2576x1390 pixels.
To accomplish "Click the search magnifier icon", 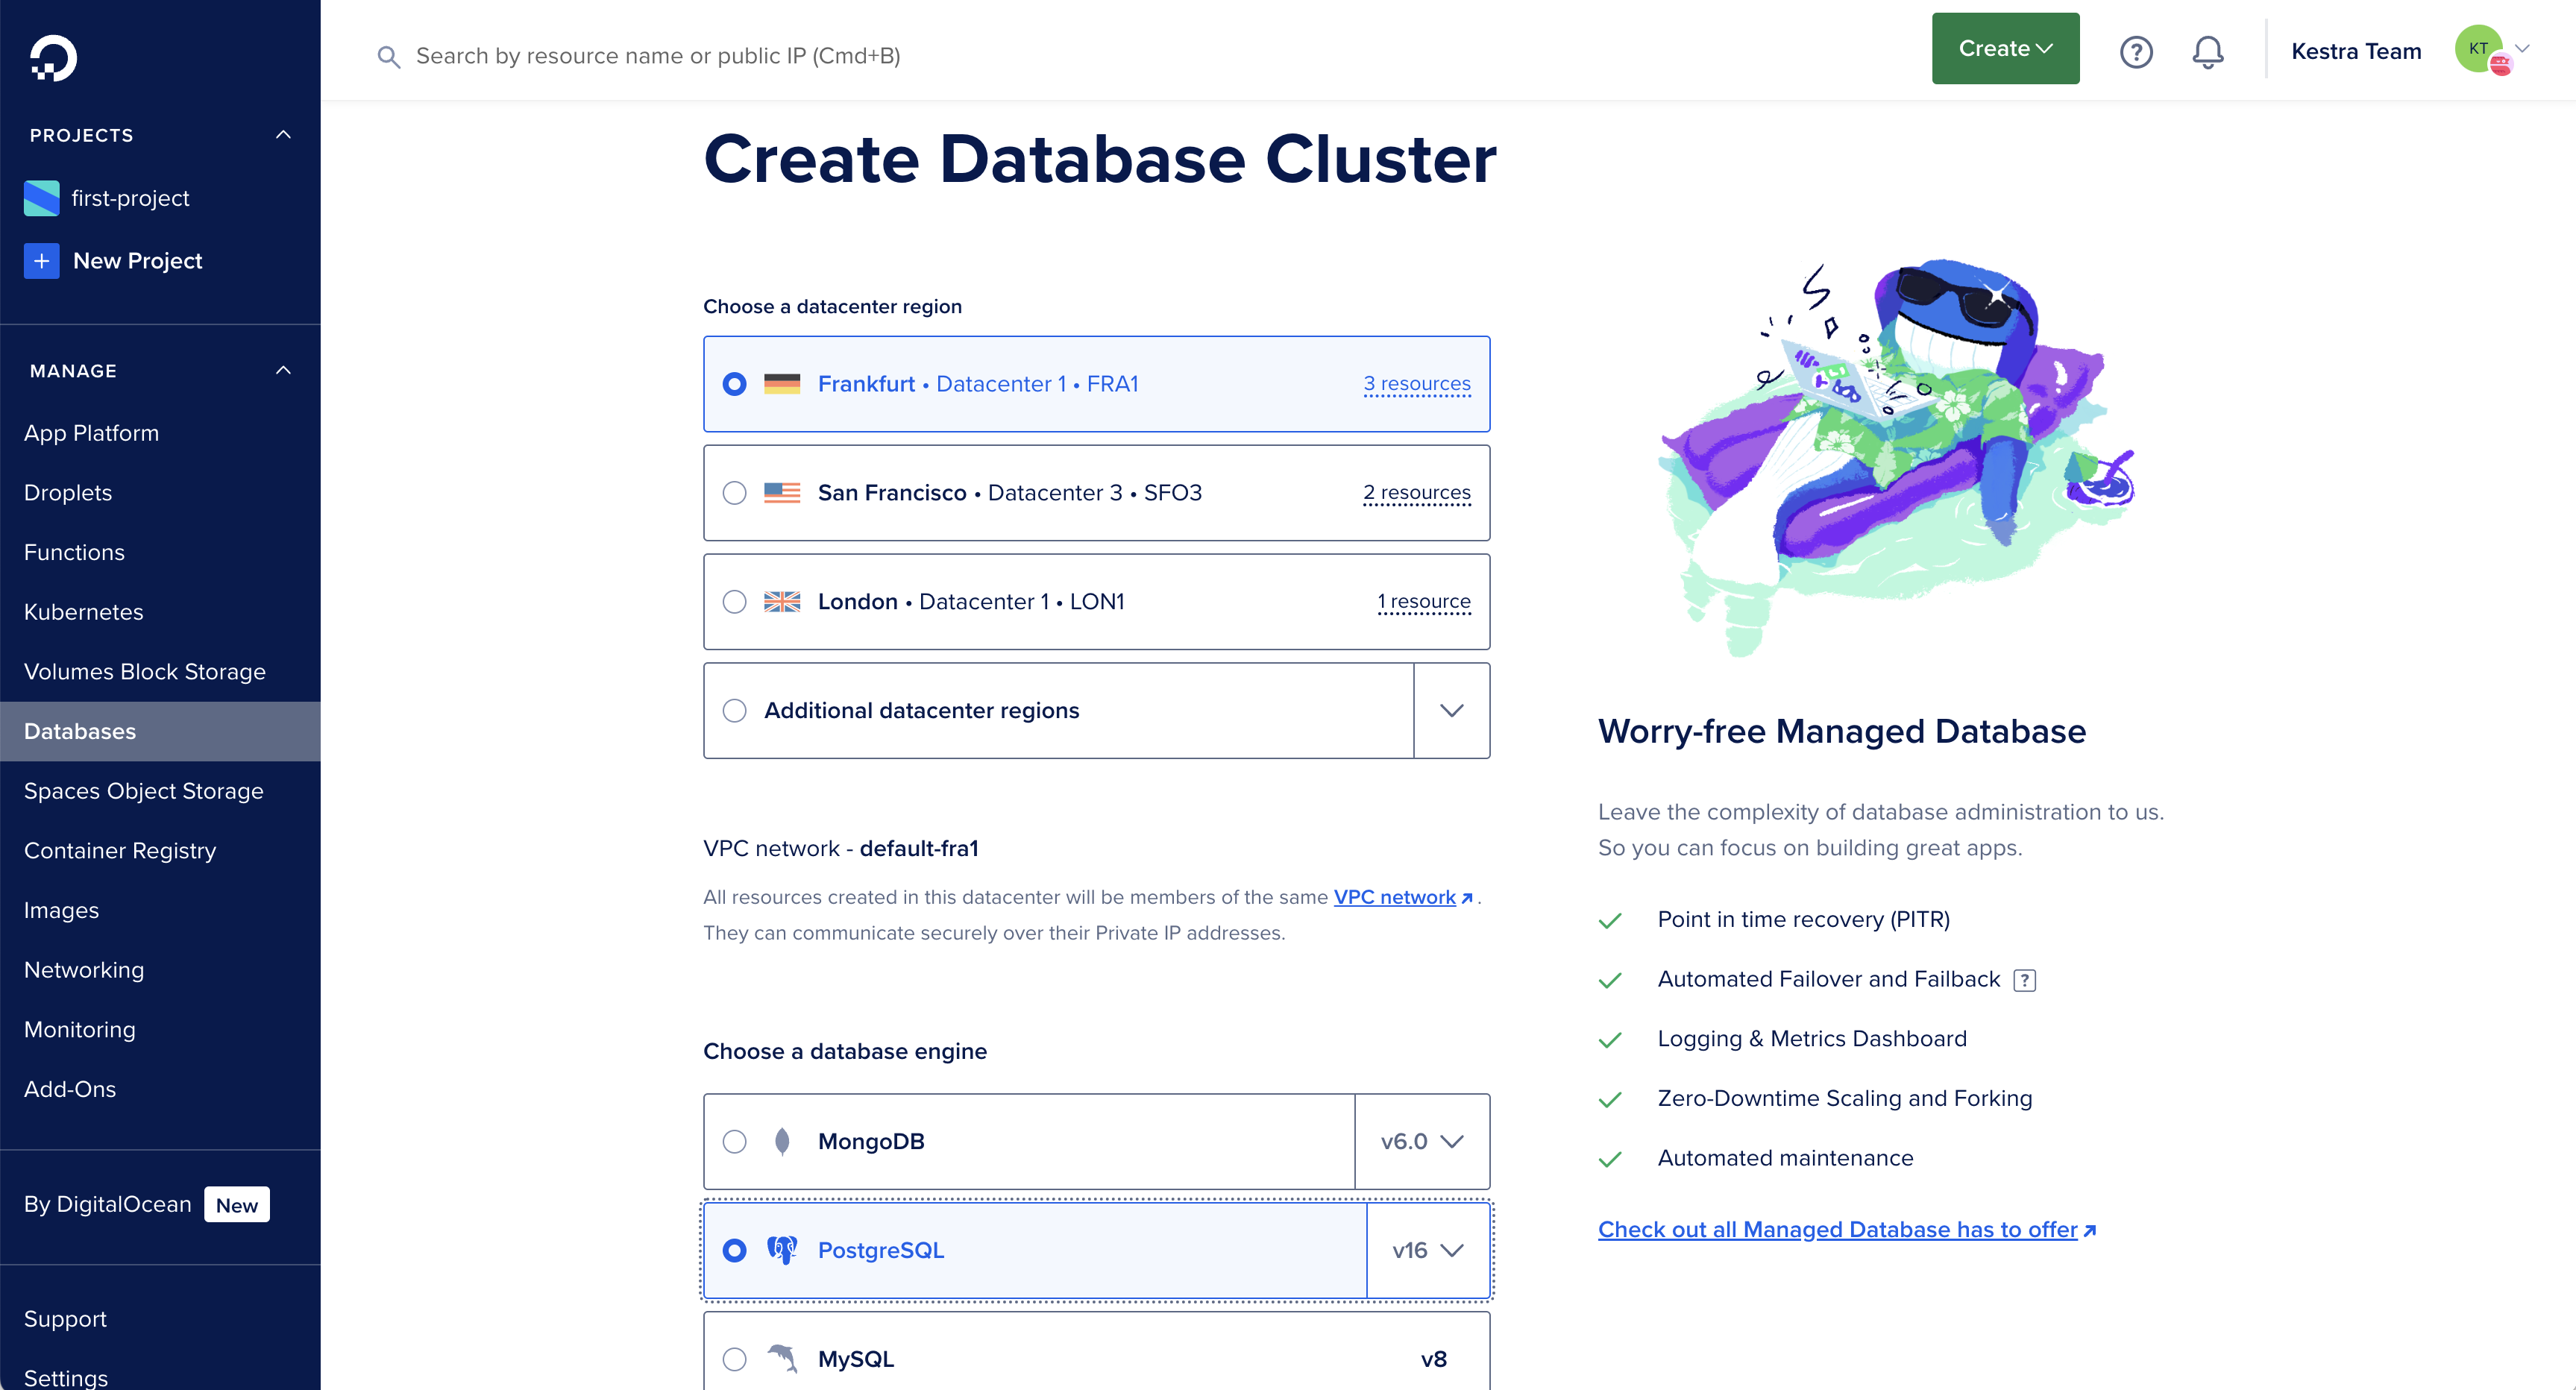I will point(388,57).
